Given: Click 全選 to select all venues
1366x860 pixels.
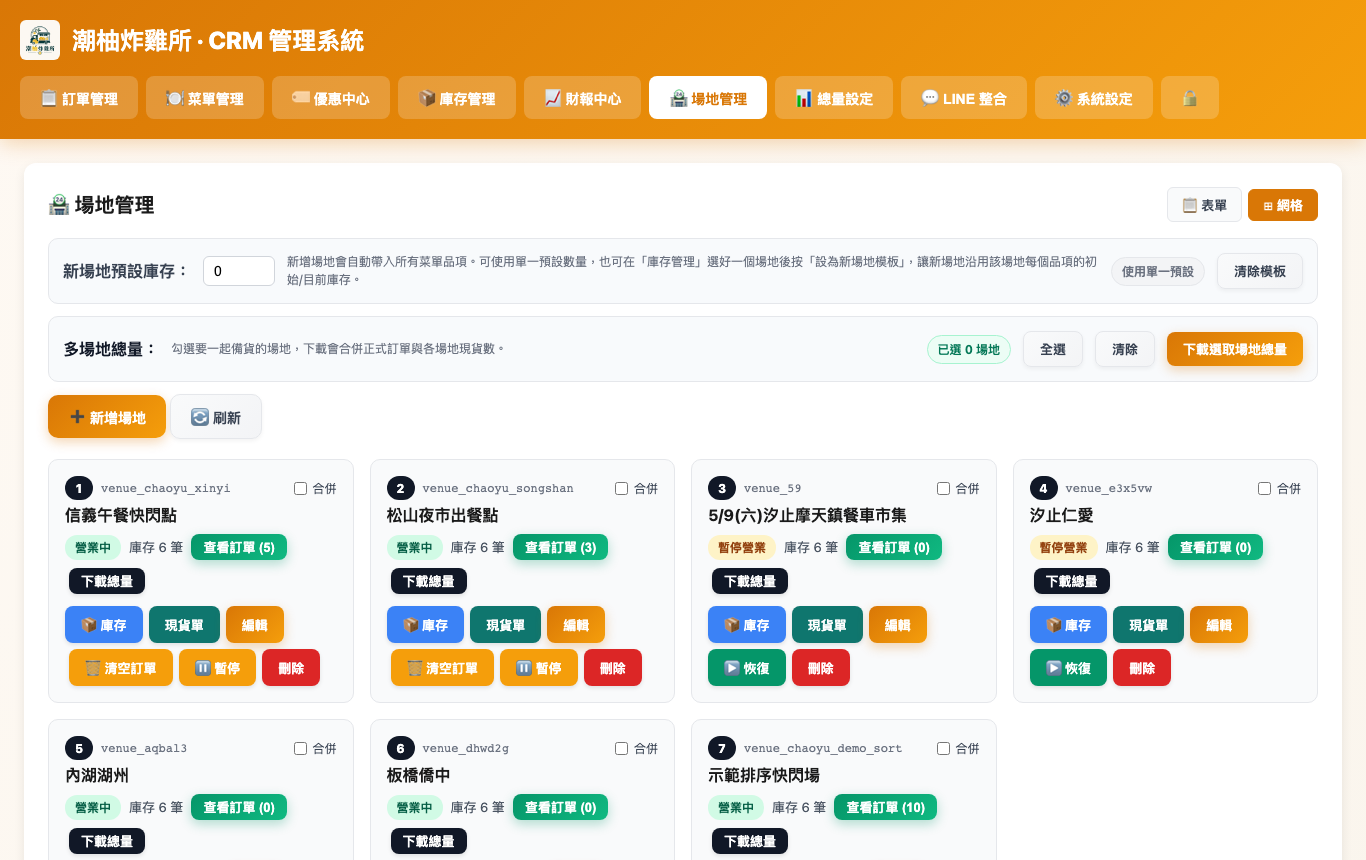Looking at the screenshot, I should point(1053,349).
